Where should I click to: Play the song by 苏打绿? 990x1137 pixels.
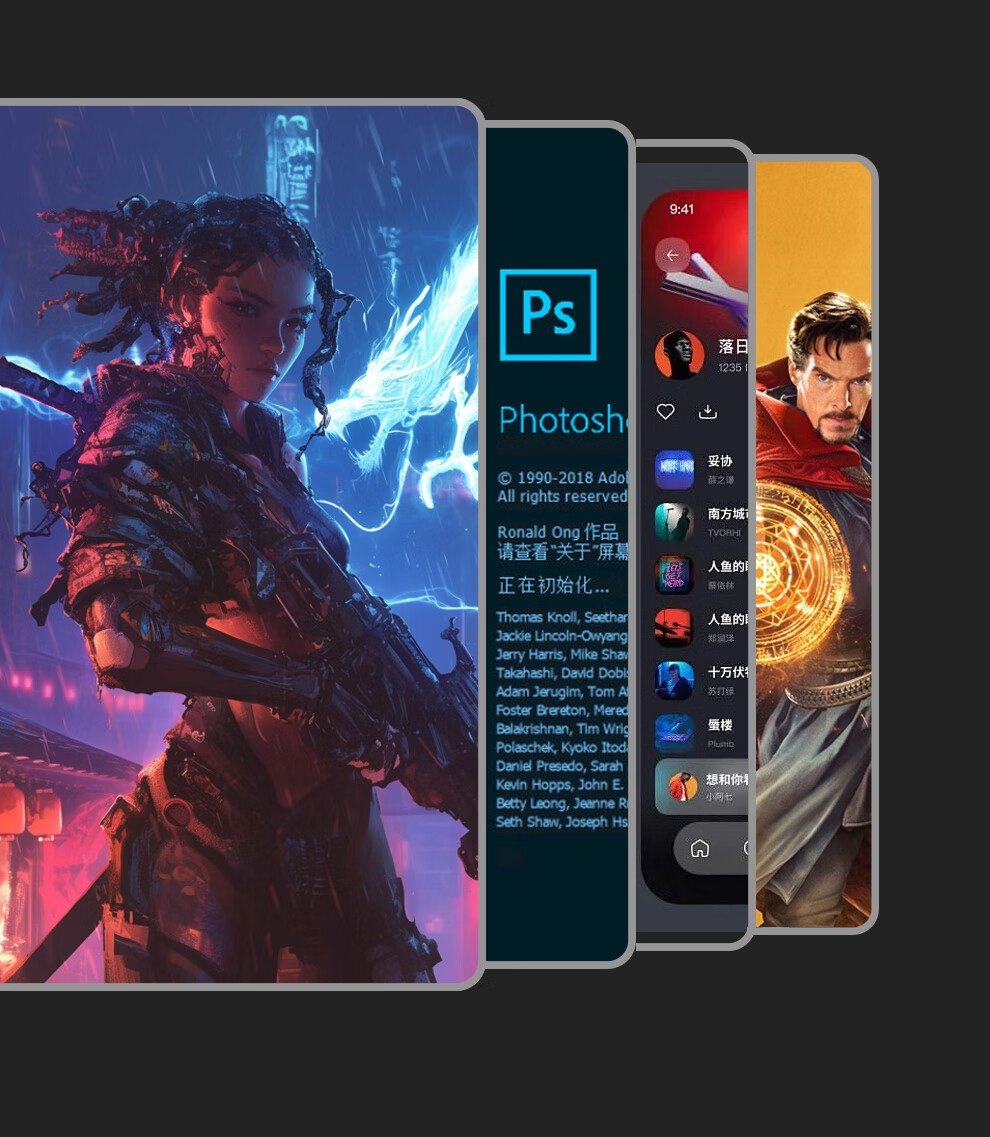coord(701,681)
